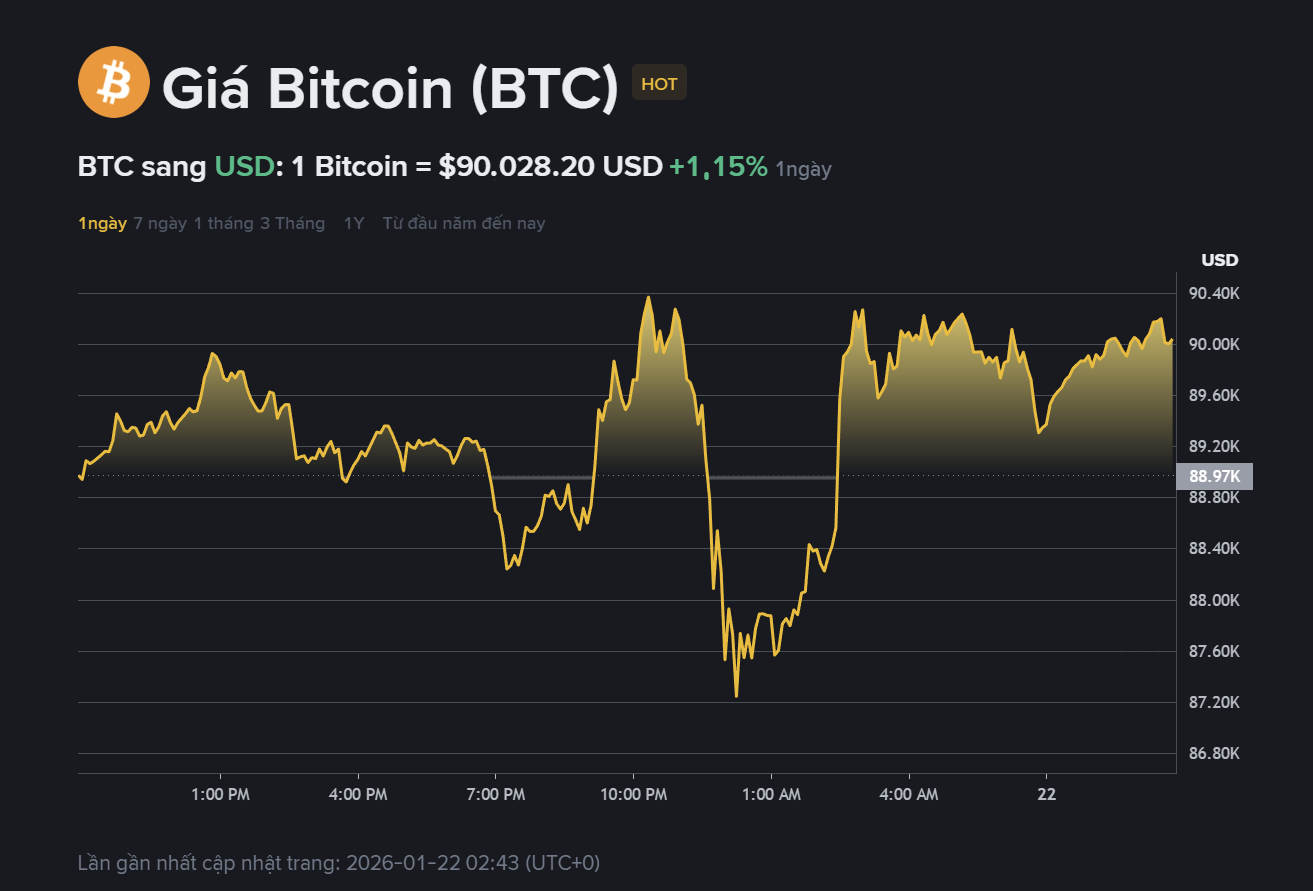Select Từ đầu năm đến nay range

point(464,223)
